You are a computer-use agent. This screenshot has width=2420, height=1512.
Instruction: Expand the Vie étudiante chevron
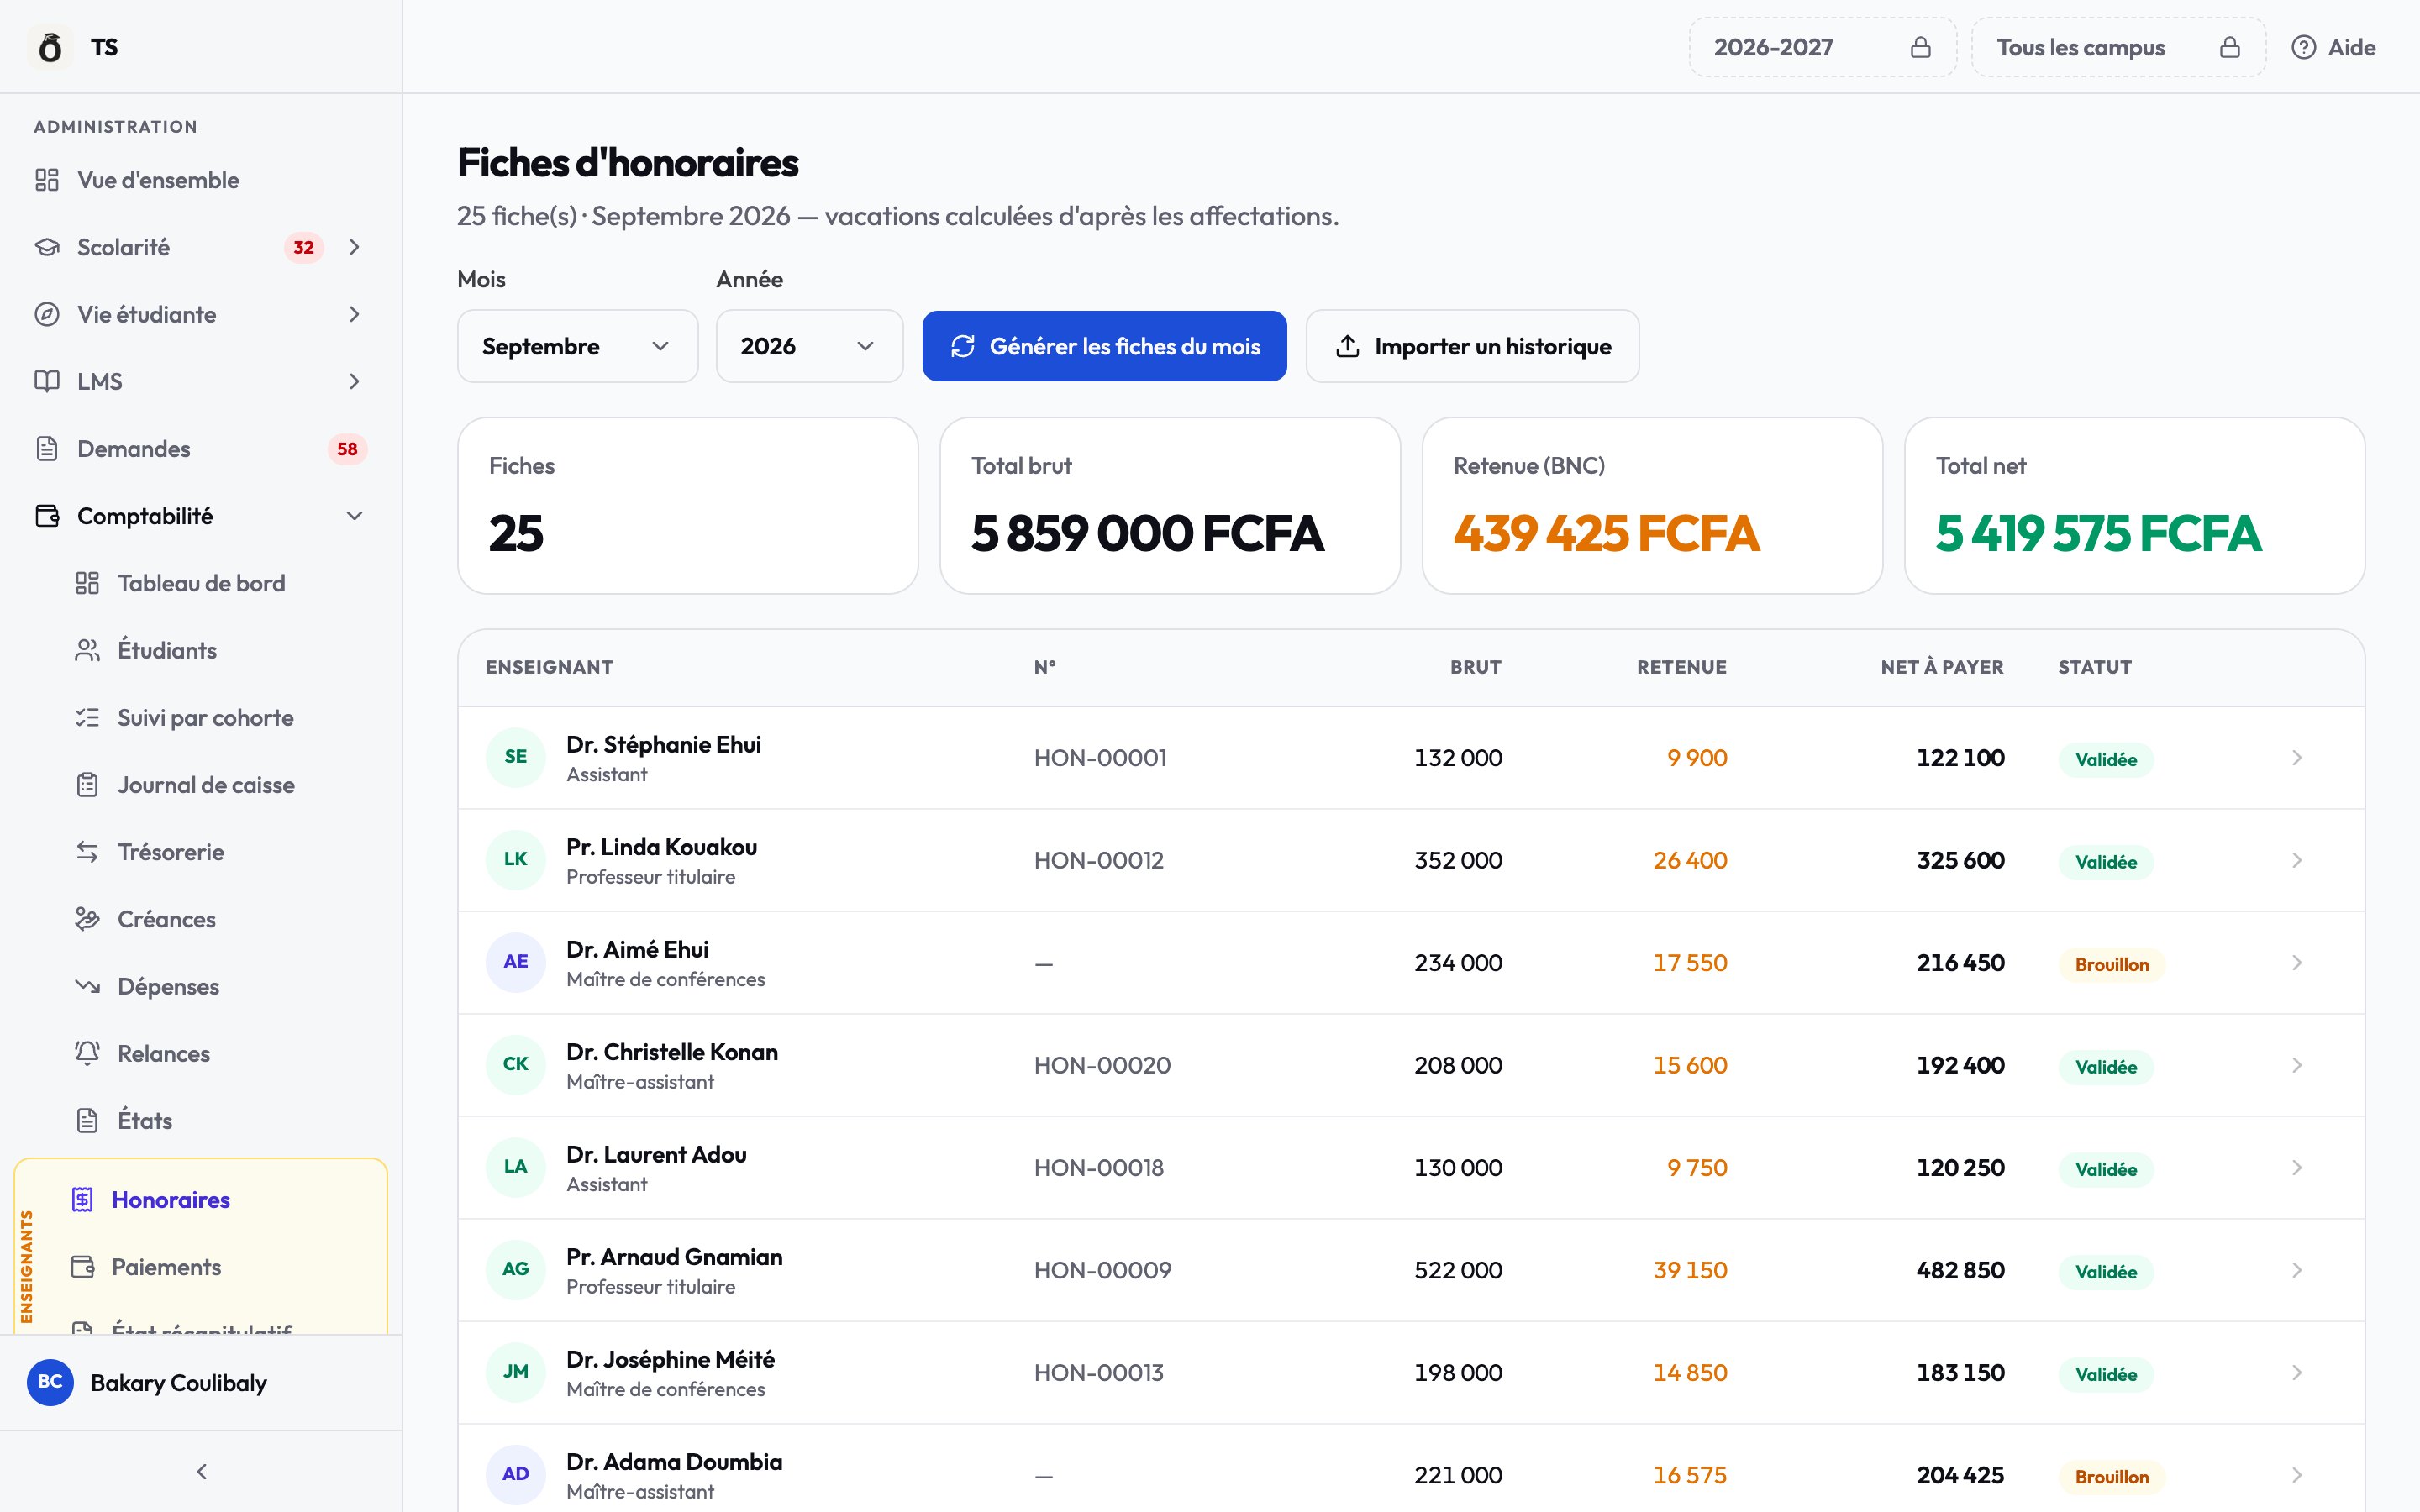point(354,314)
